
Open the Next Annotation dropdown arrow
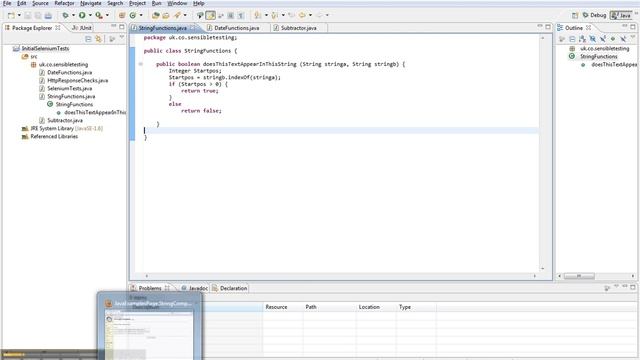(266, 16)
